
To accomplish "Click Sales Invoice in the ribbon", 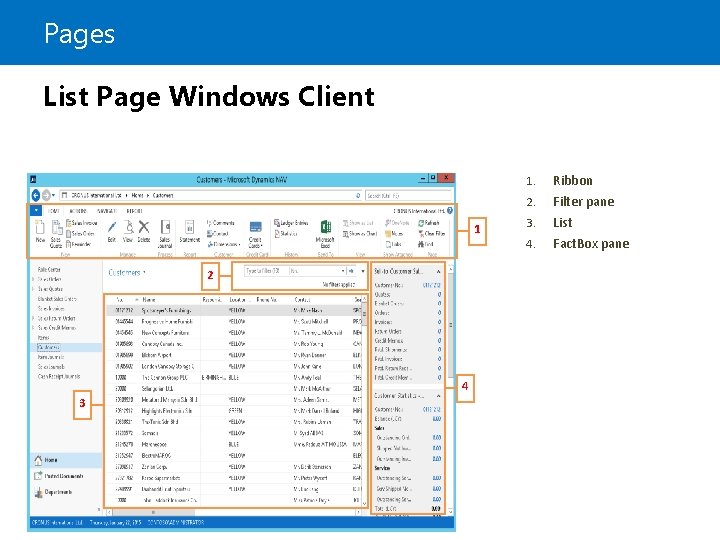I will pyautogui.click(x=82, y=223).
